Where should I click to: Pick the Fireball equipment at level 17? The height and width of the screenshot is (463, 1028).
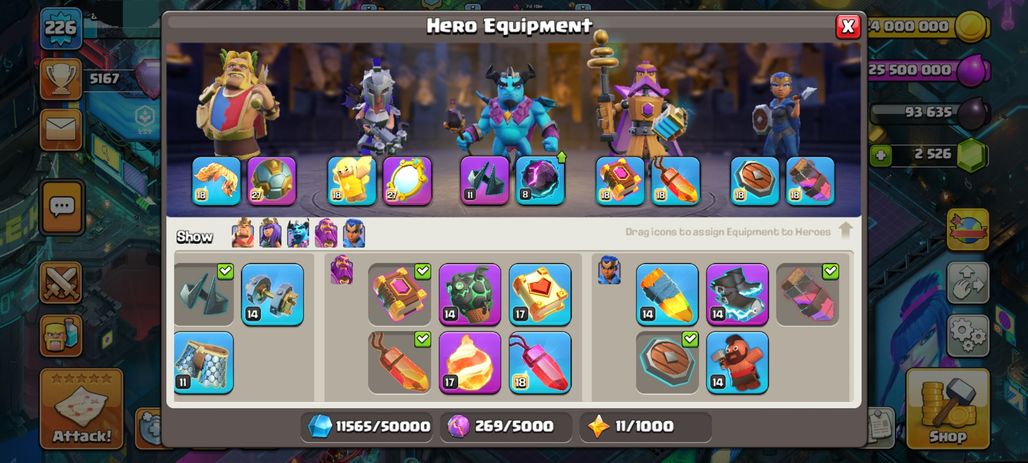click(x=469, y=362)
